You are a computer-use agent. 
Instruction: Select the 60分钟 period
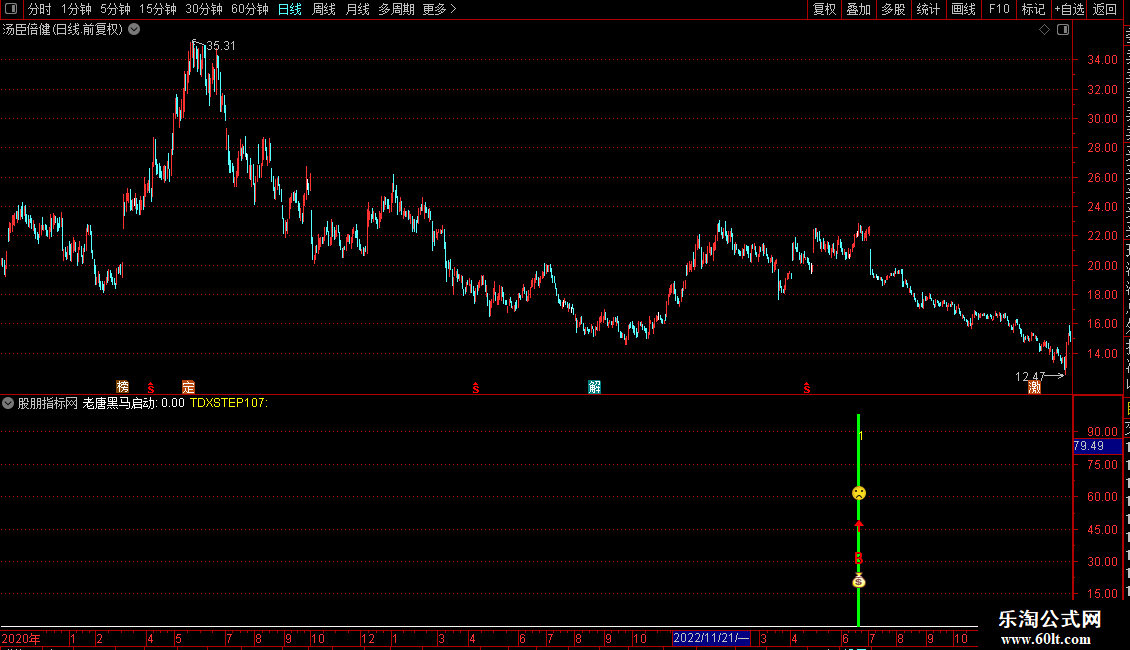click(x=249, y=9)
